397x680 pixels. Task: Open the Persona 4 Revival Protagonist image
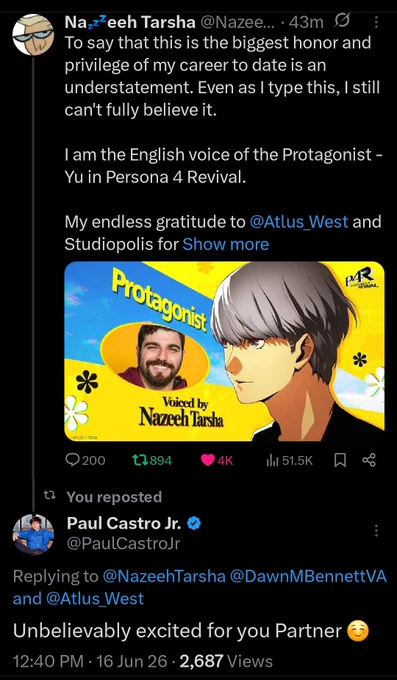click(224, 351)
